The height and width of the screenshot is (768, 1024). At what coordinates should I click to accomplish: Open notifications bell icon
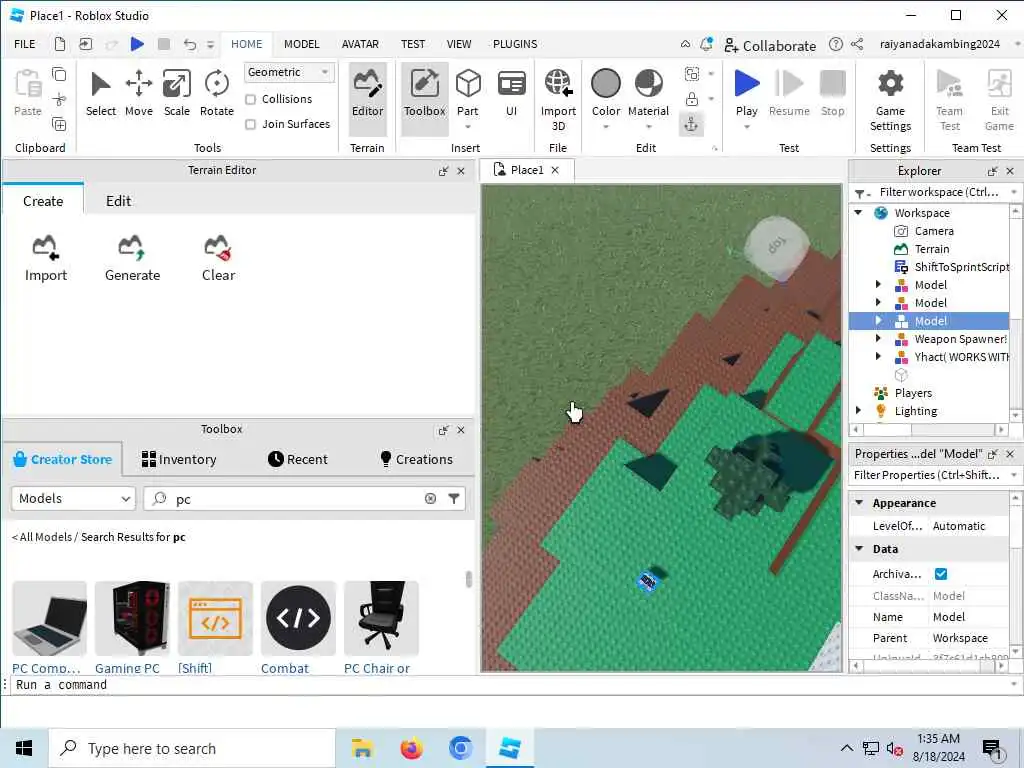(706, 44)
